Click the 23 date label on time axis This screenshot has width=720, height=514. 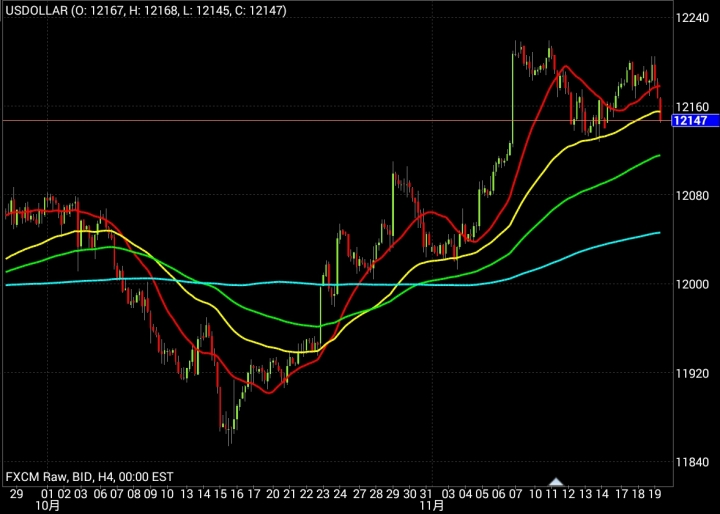pyautogui.click(x=322, y=494)
